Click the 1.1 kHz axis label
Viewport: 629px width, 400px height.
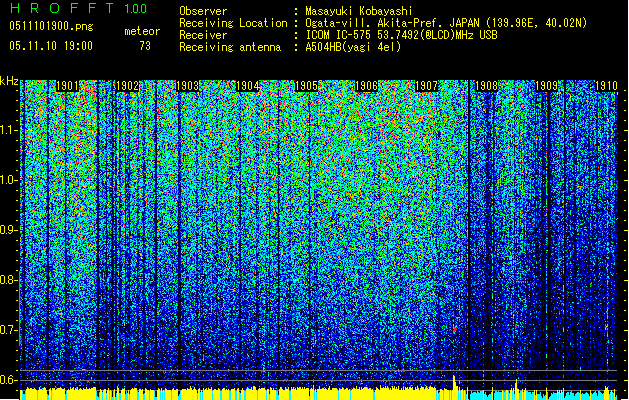tap(8, 130)
